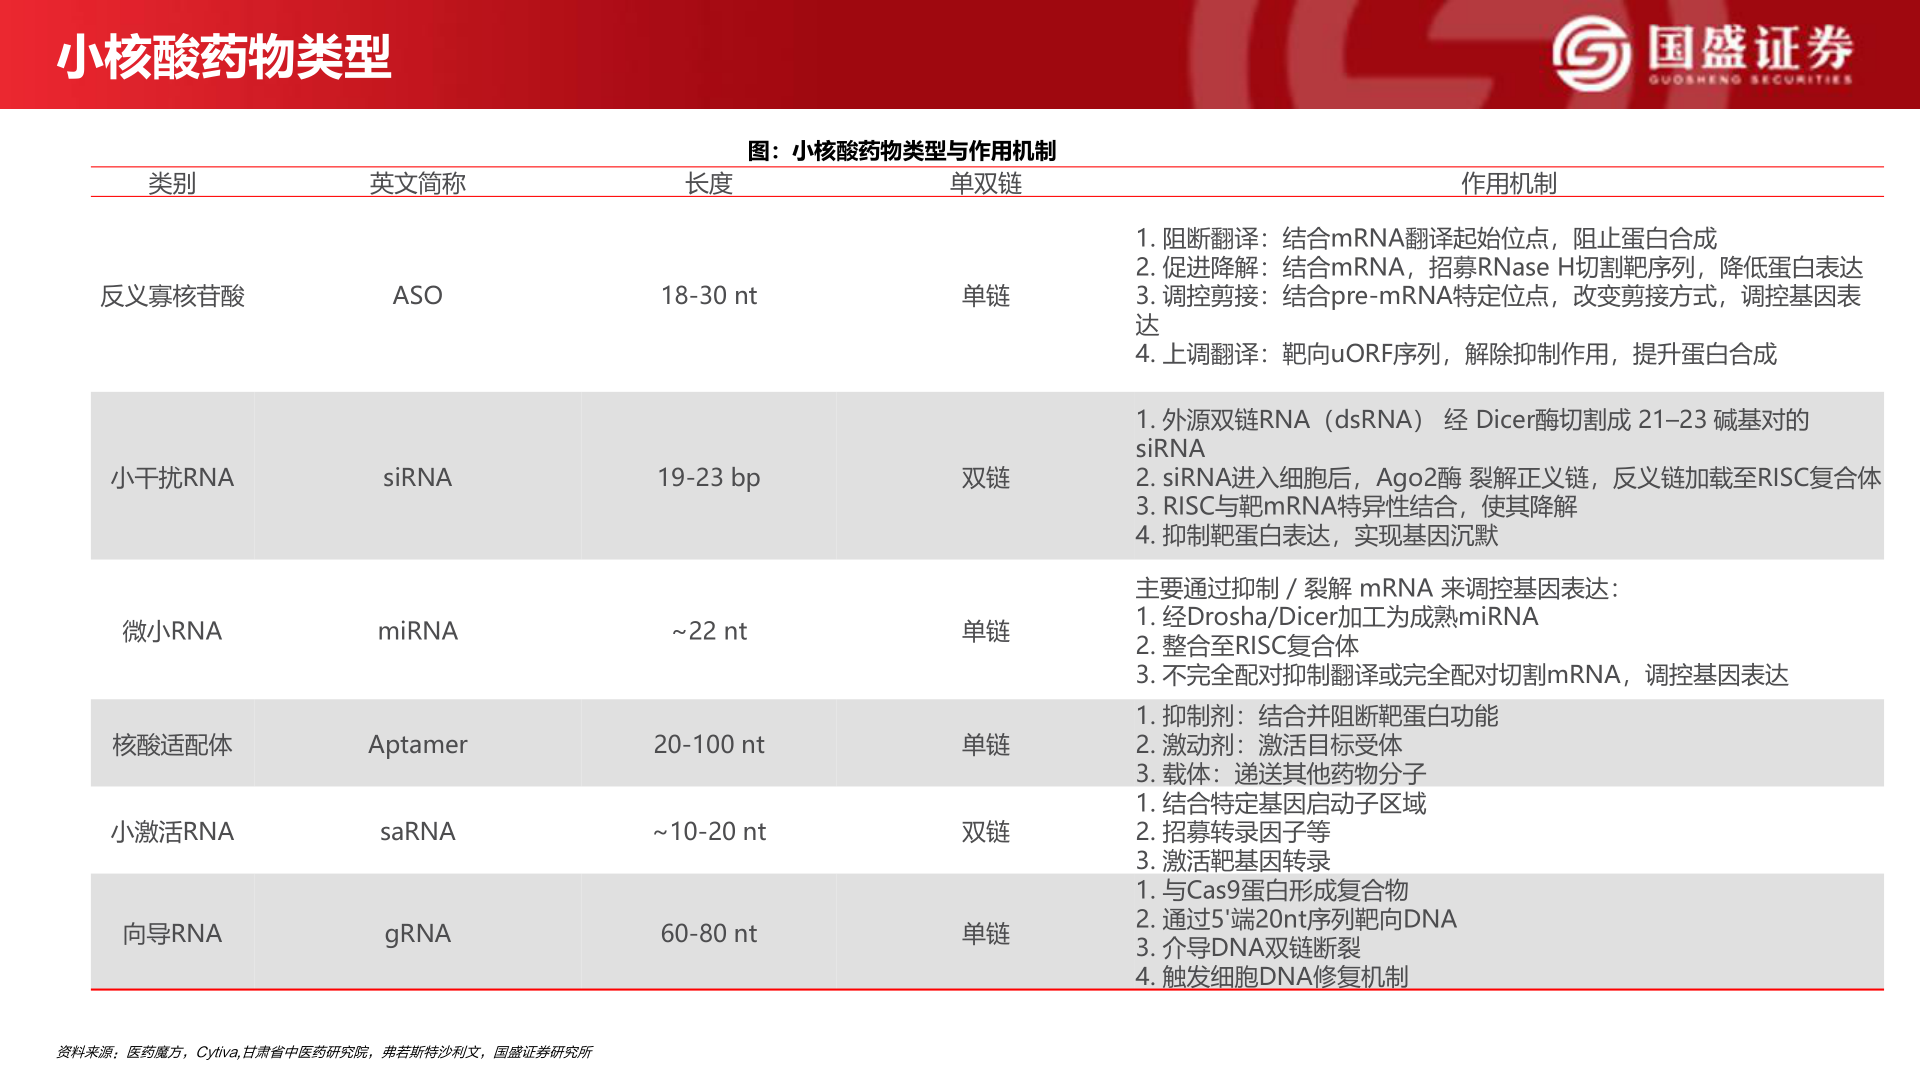Click the 类别 column header
Screen dimensions: 1920x1080
coord(172,183)
